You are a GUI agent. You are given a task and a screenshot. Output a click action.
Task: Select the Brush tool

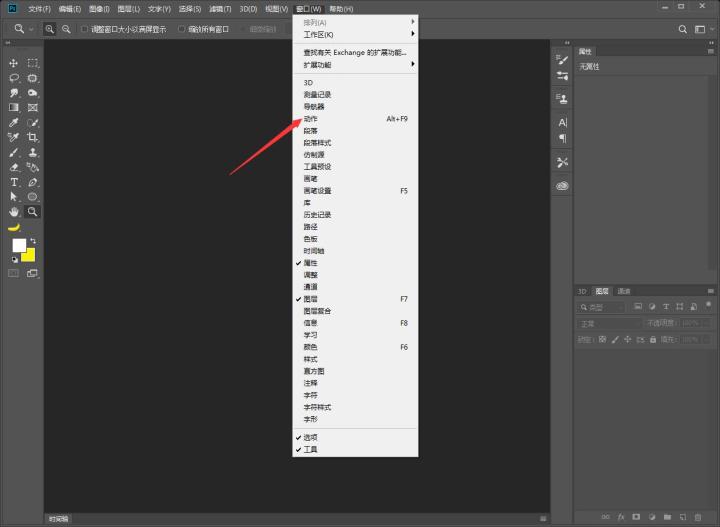tap(13, 152)
